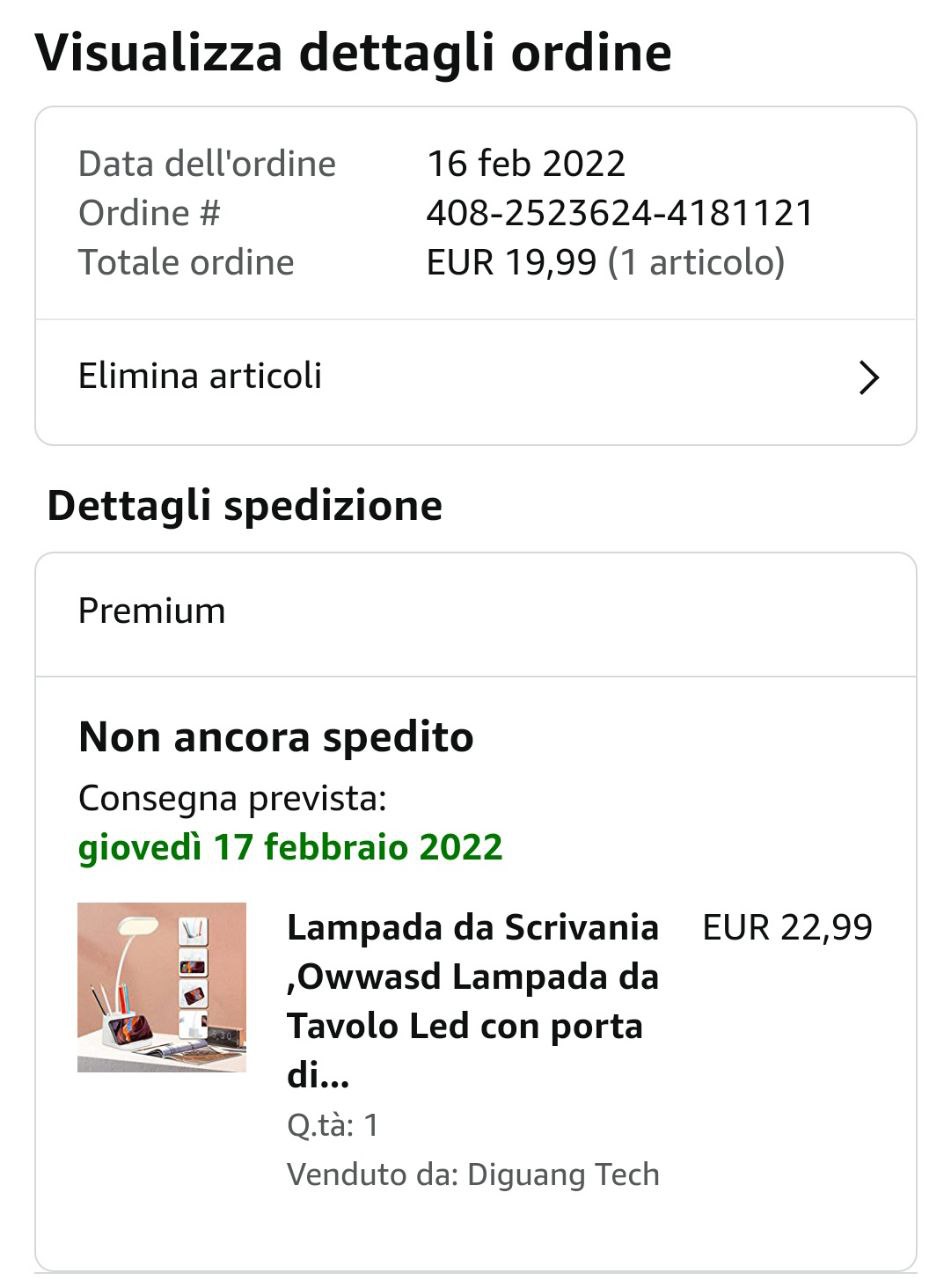Tap the quantity Q.tà: 1 text
This screenshot has height=1280, width=950.
(332, 1126)
